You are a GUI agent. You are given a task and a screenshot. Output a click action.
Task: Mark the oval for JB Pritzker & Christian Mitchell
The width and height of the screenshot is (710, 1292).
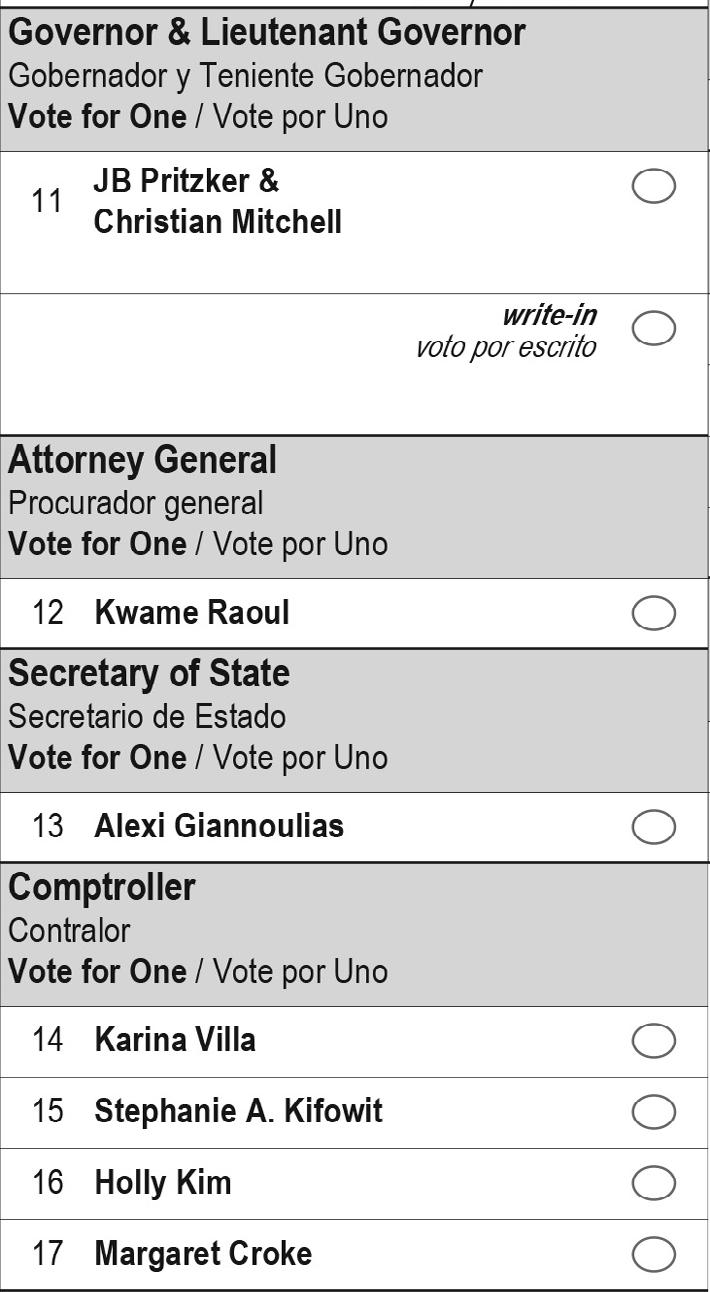pyautogui.click(x=654, y=186)
